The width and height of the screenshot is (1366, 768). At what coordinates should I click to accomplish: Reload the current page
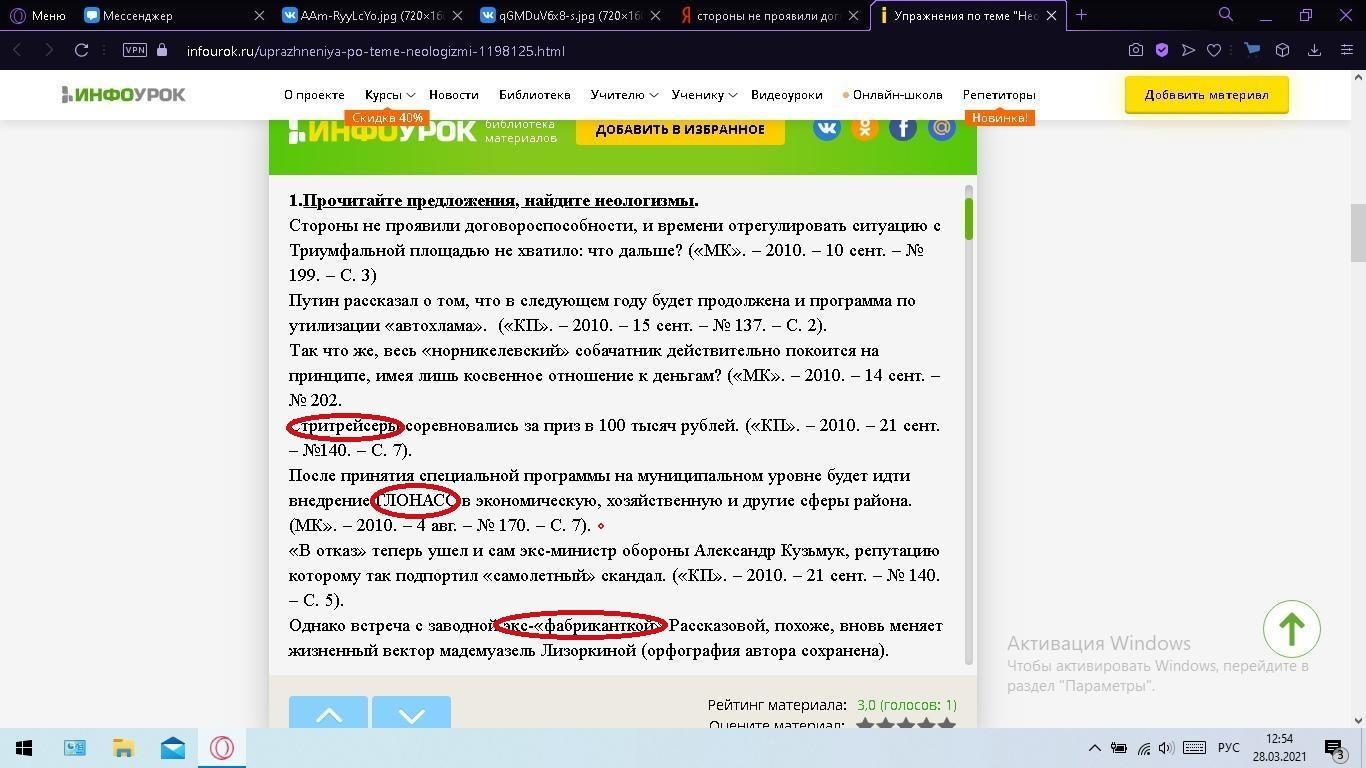(82, 50)
